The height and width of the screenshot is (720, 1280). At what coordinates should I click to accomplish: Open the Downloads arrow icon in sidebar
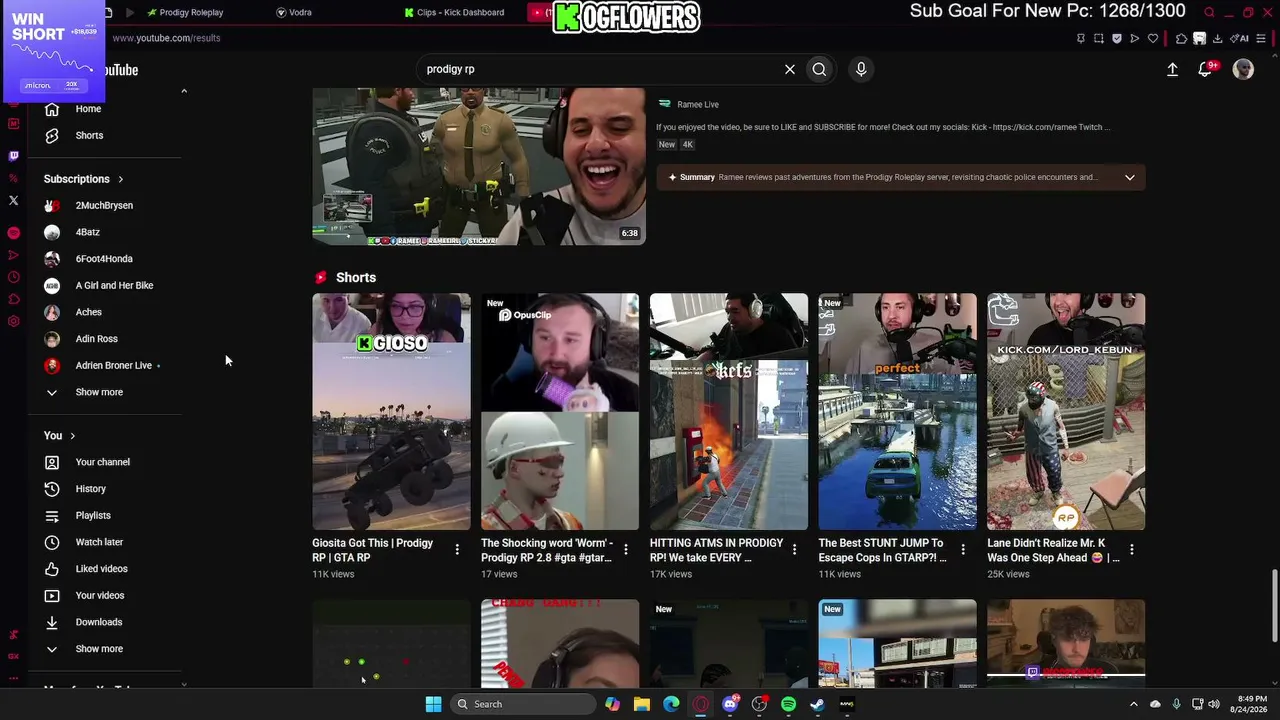[52, 622]
